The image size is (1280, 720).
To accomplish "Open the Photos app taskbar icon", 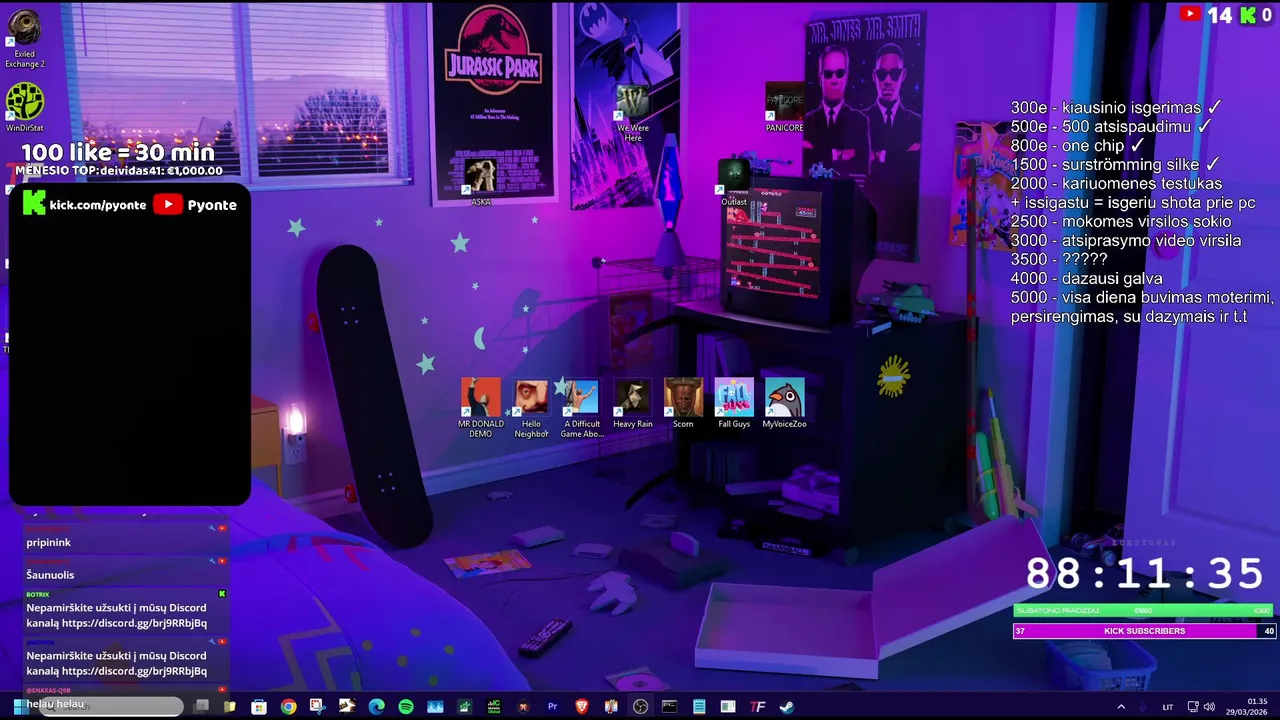I will [x=435, y=706].
